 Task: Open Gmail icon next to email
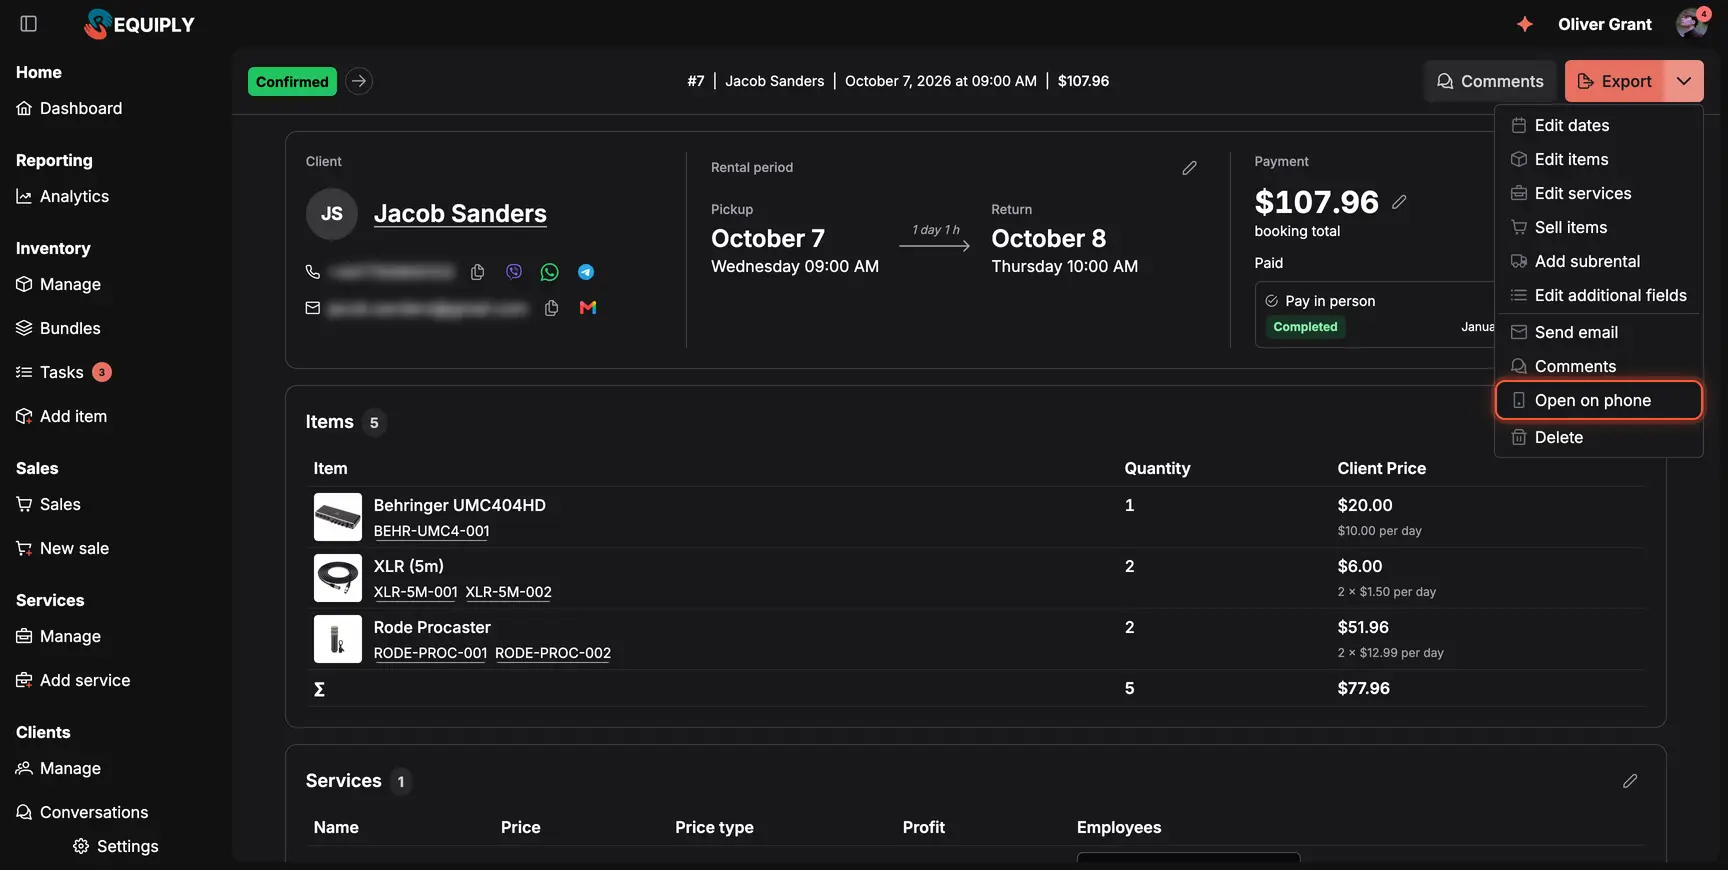point(588,308)
